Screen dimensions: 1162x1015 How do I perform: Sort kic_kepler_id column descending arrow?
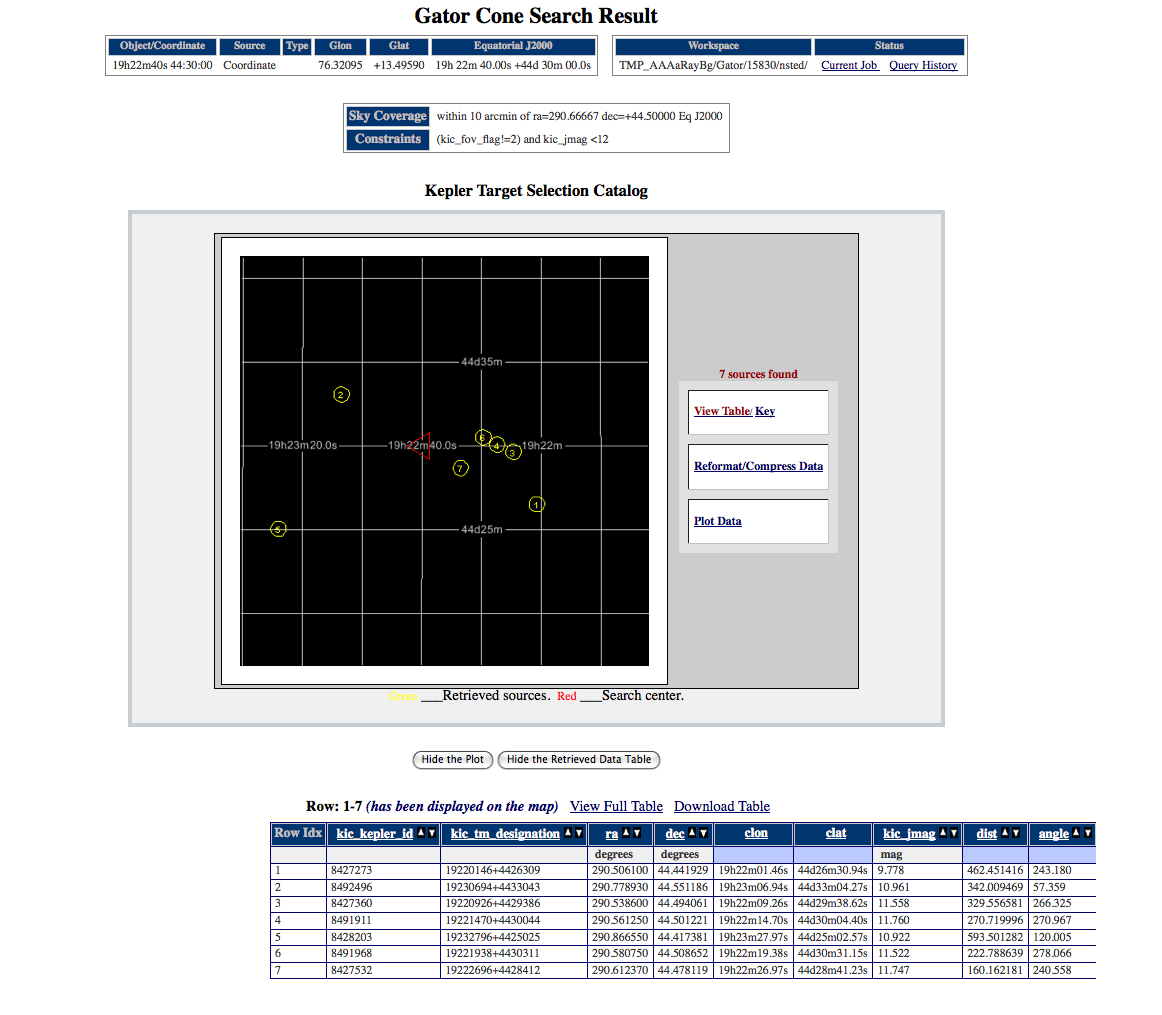[x=432, y=833]
